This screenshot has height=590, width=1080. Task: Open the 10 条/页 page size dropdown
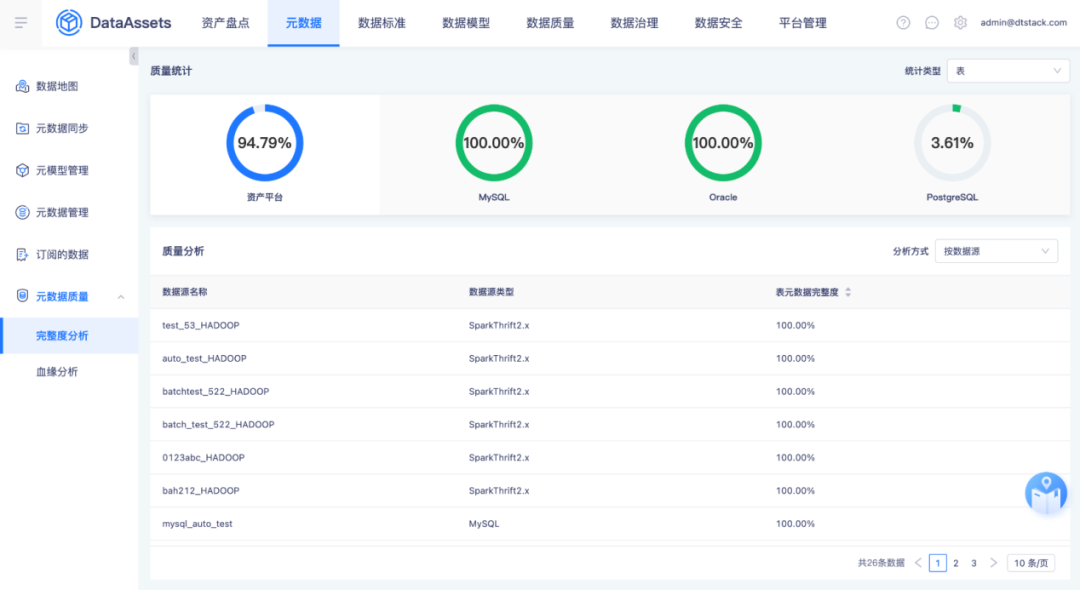click(x=1031, y=562)
